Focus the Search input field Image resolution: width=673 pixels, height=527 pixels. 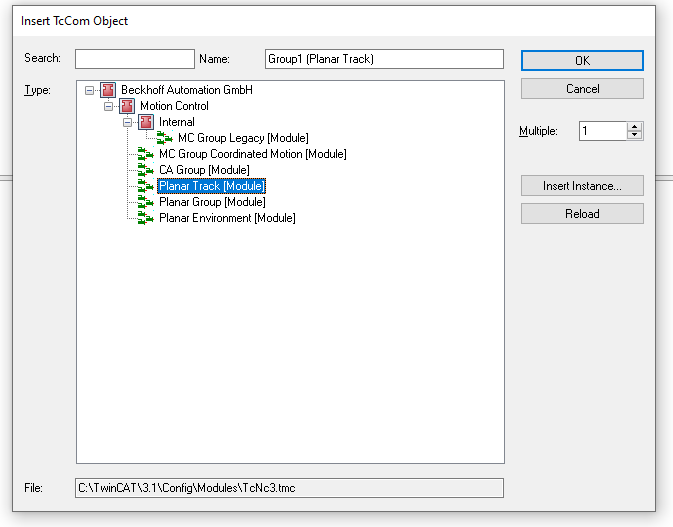[135, 59]
